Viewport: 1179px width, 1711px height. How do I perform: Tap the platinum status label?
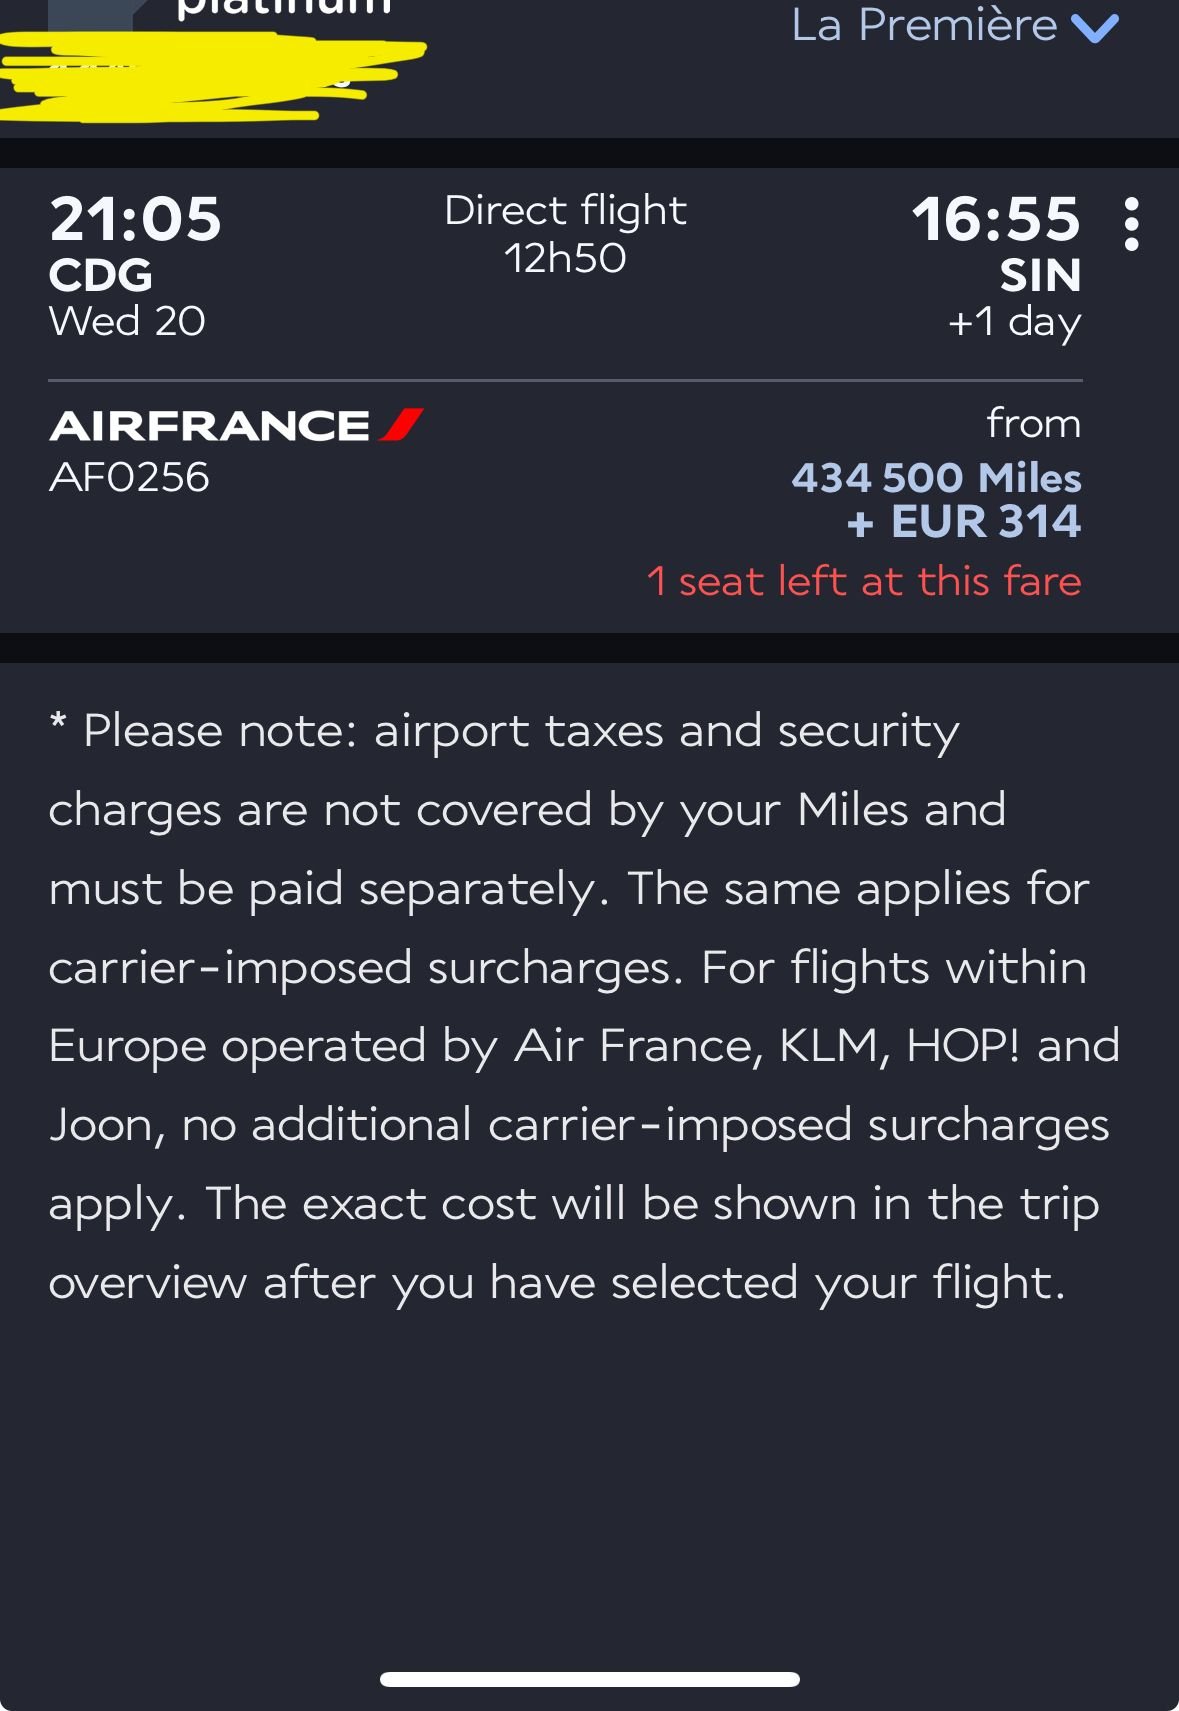284,10
